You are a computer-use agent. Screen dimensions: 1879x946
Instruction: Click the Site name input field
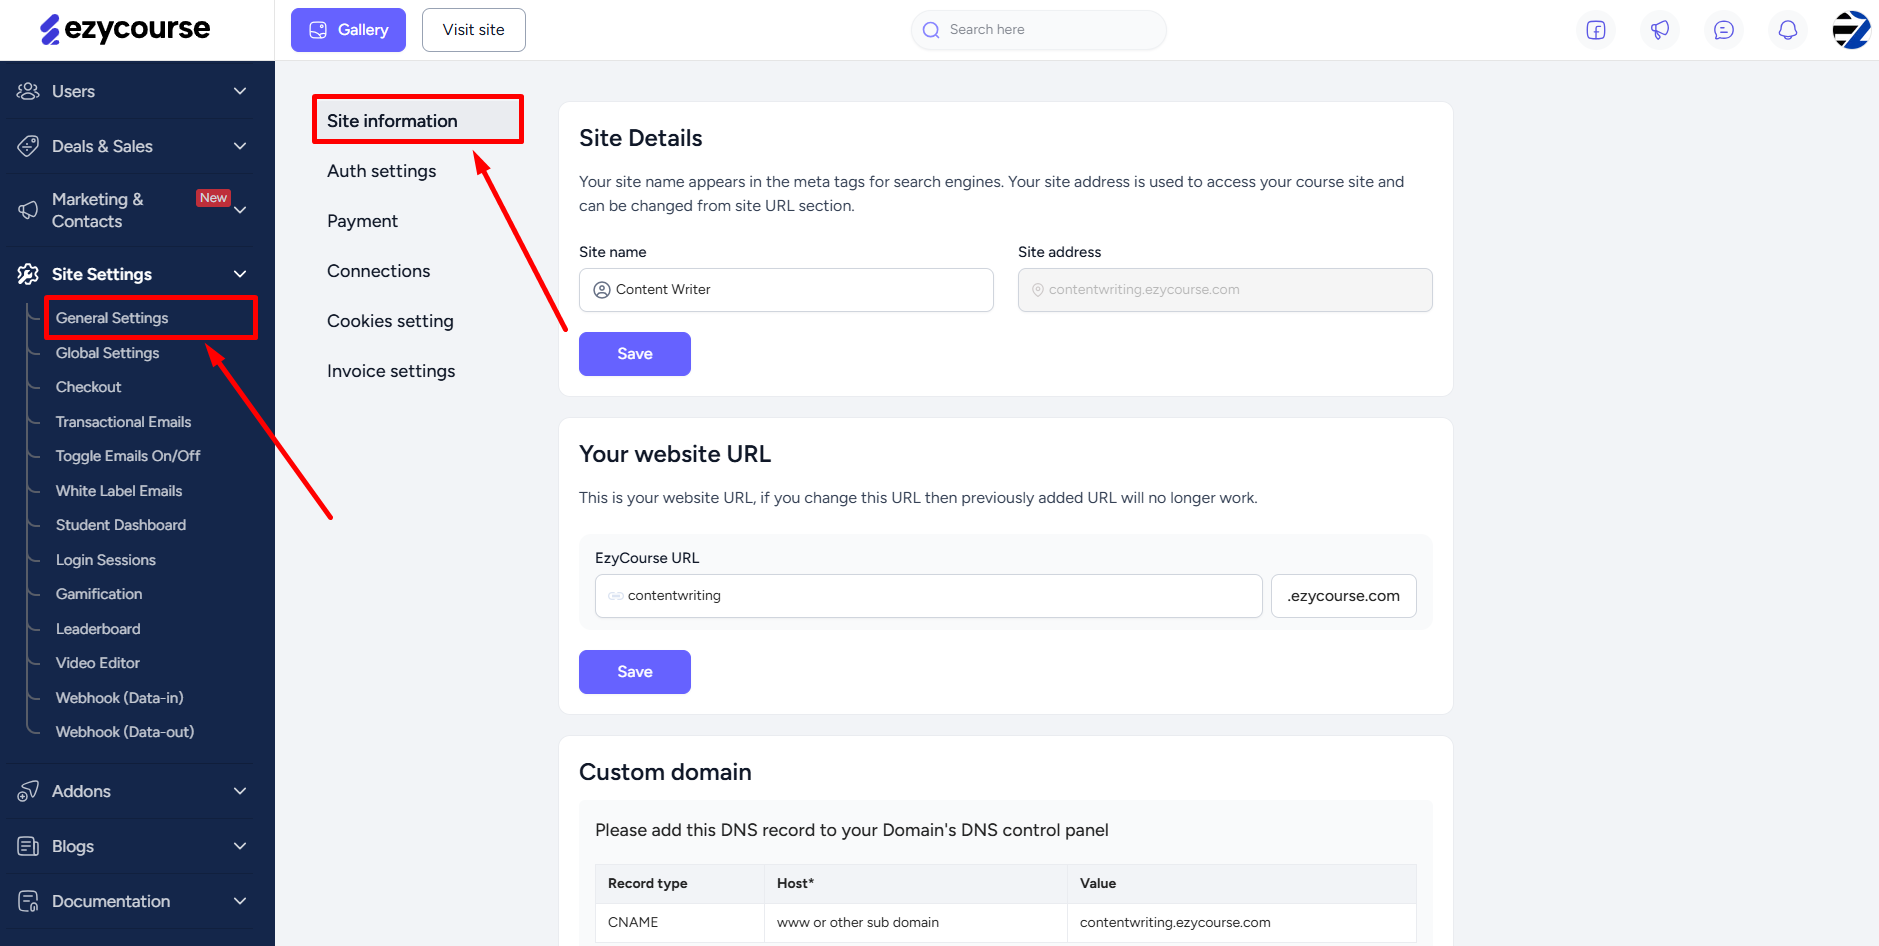[x=786, y=290]
